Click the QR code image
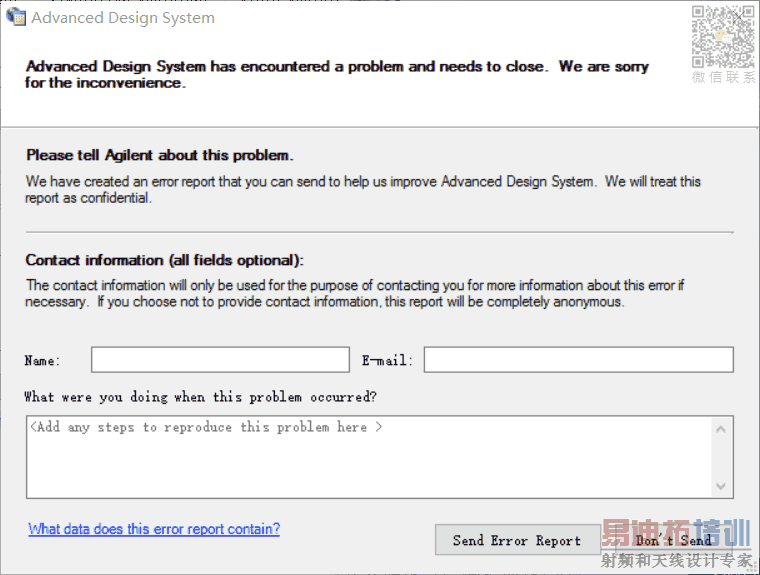 (723, 36)
